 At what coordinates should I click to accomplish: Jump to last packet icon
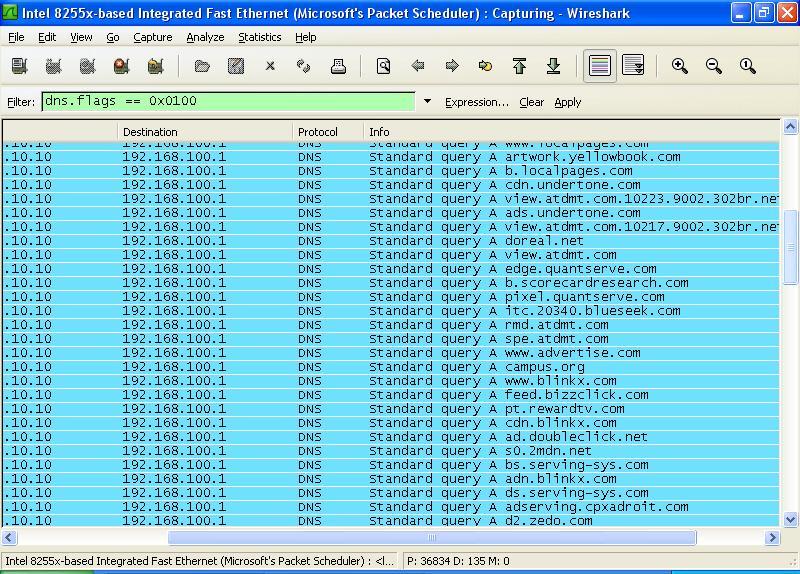click(x=554, y=66)
